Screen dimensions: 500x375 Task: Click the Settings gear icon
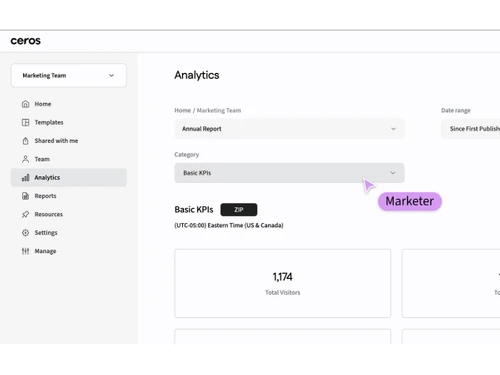point(25,233)
